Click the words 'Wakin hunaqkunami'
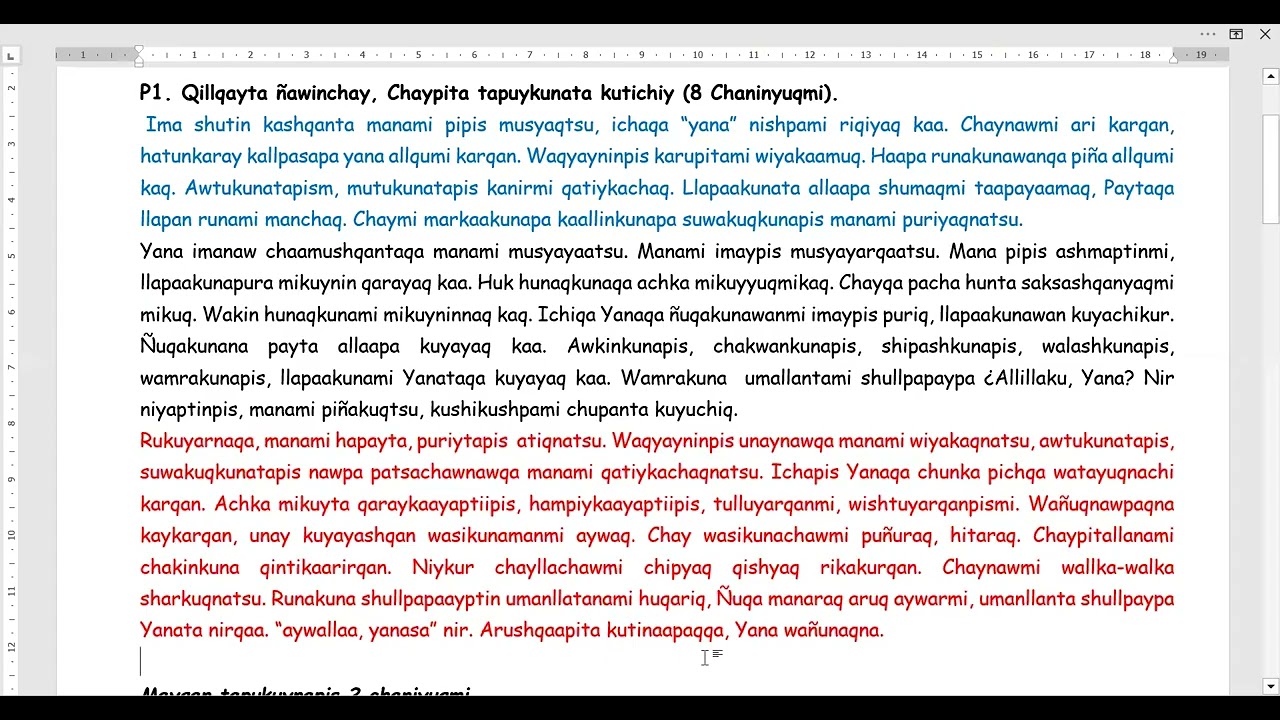Image resolution: width=1280 pixels, height=720 pixels. [291, 315]
